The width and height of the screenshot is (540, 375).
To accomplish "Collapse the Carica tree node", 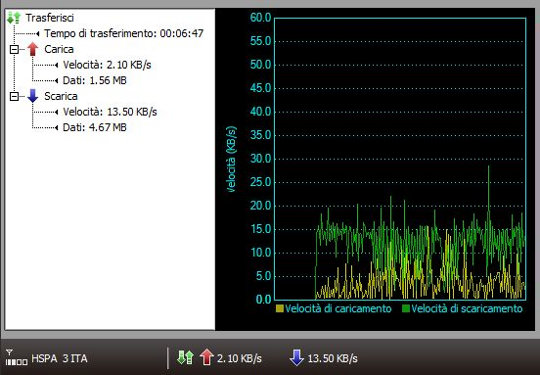I will click(14, 49).
